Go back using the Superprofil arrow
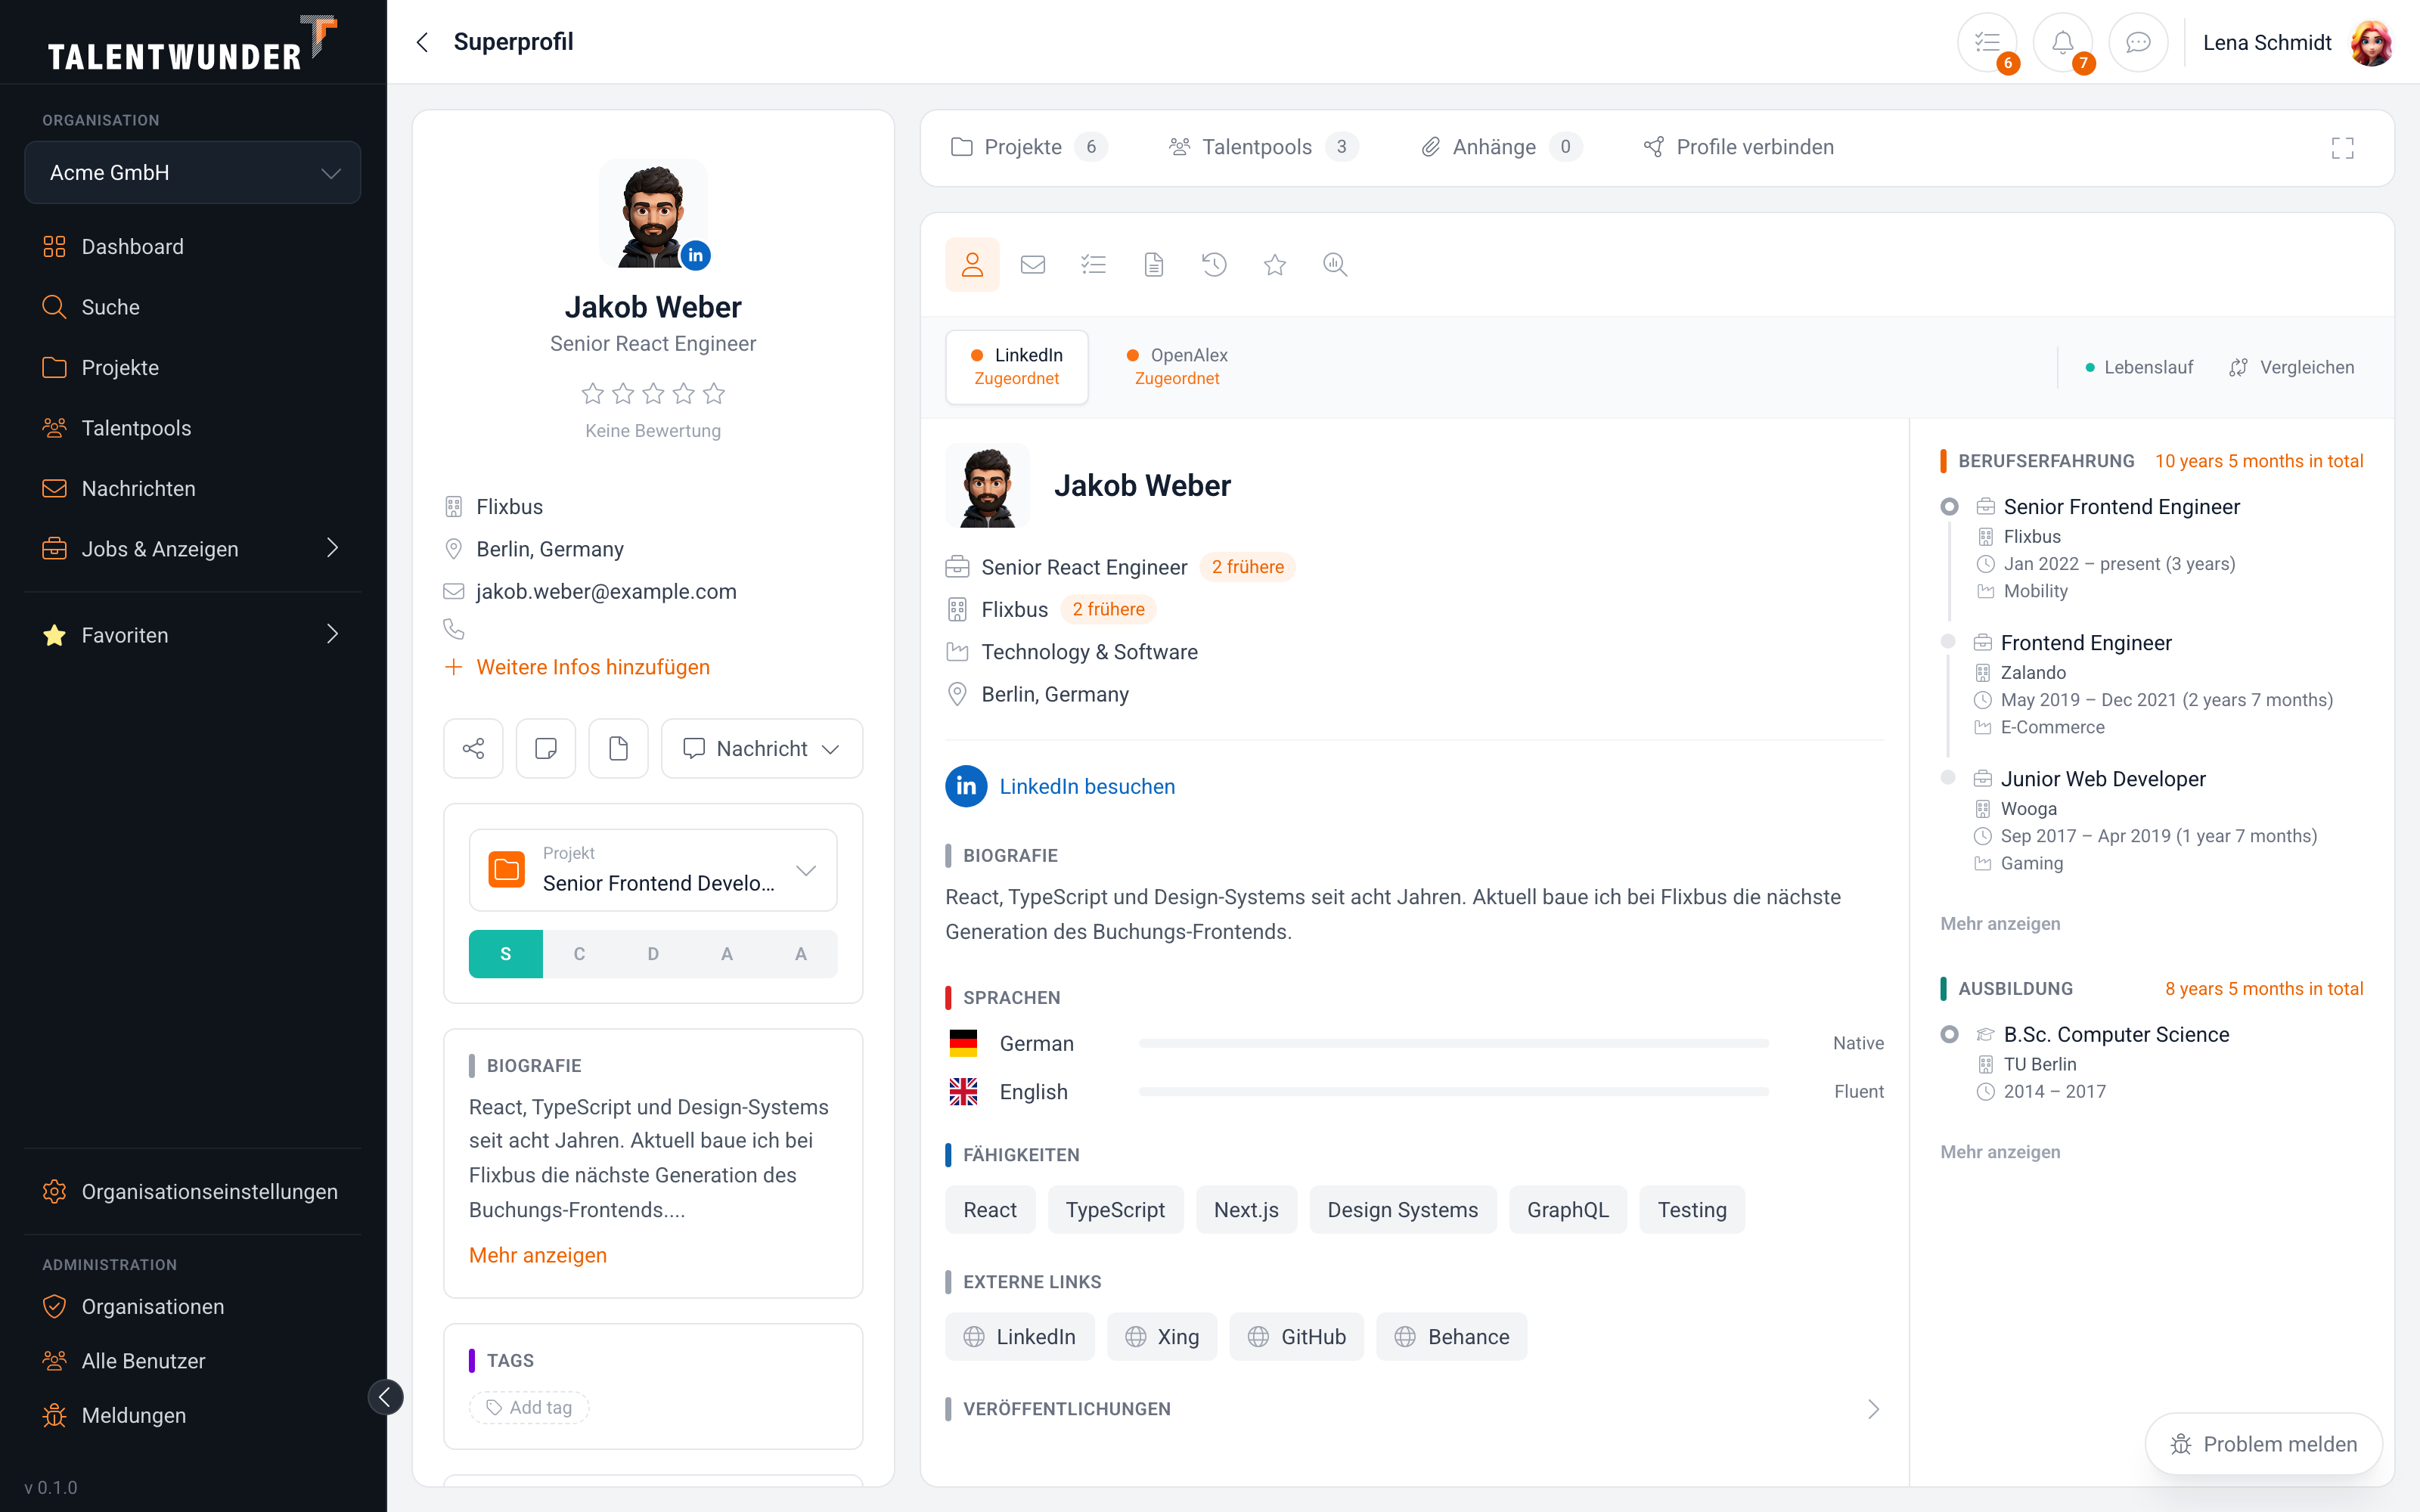Screen dimensions: 2420x1512 pyautogui.click(x=422, y=42)
